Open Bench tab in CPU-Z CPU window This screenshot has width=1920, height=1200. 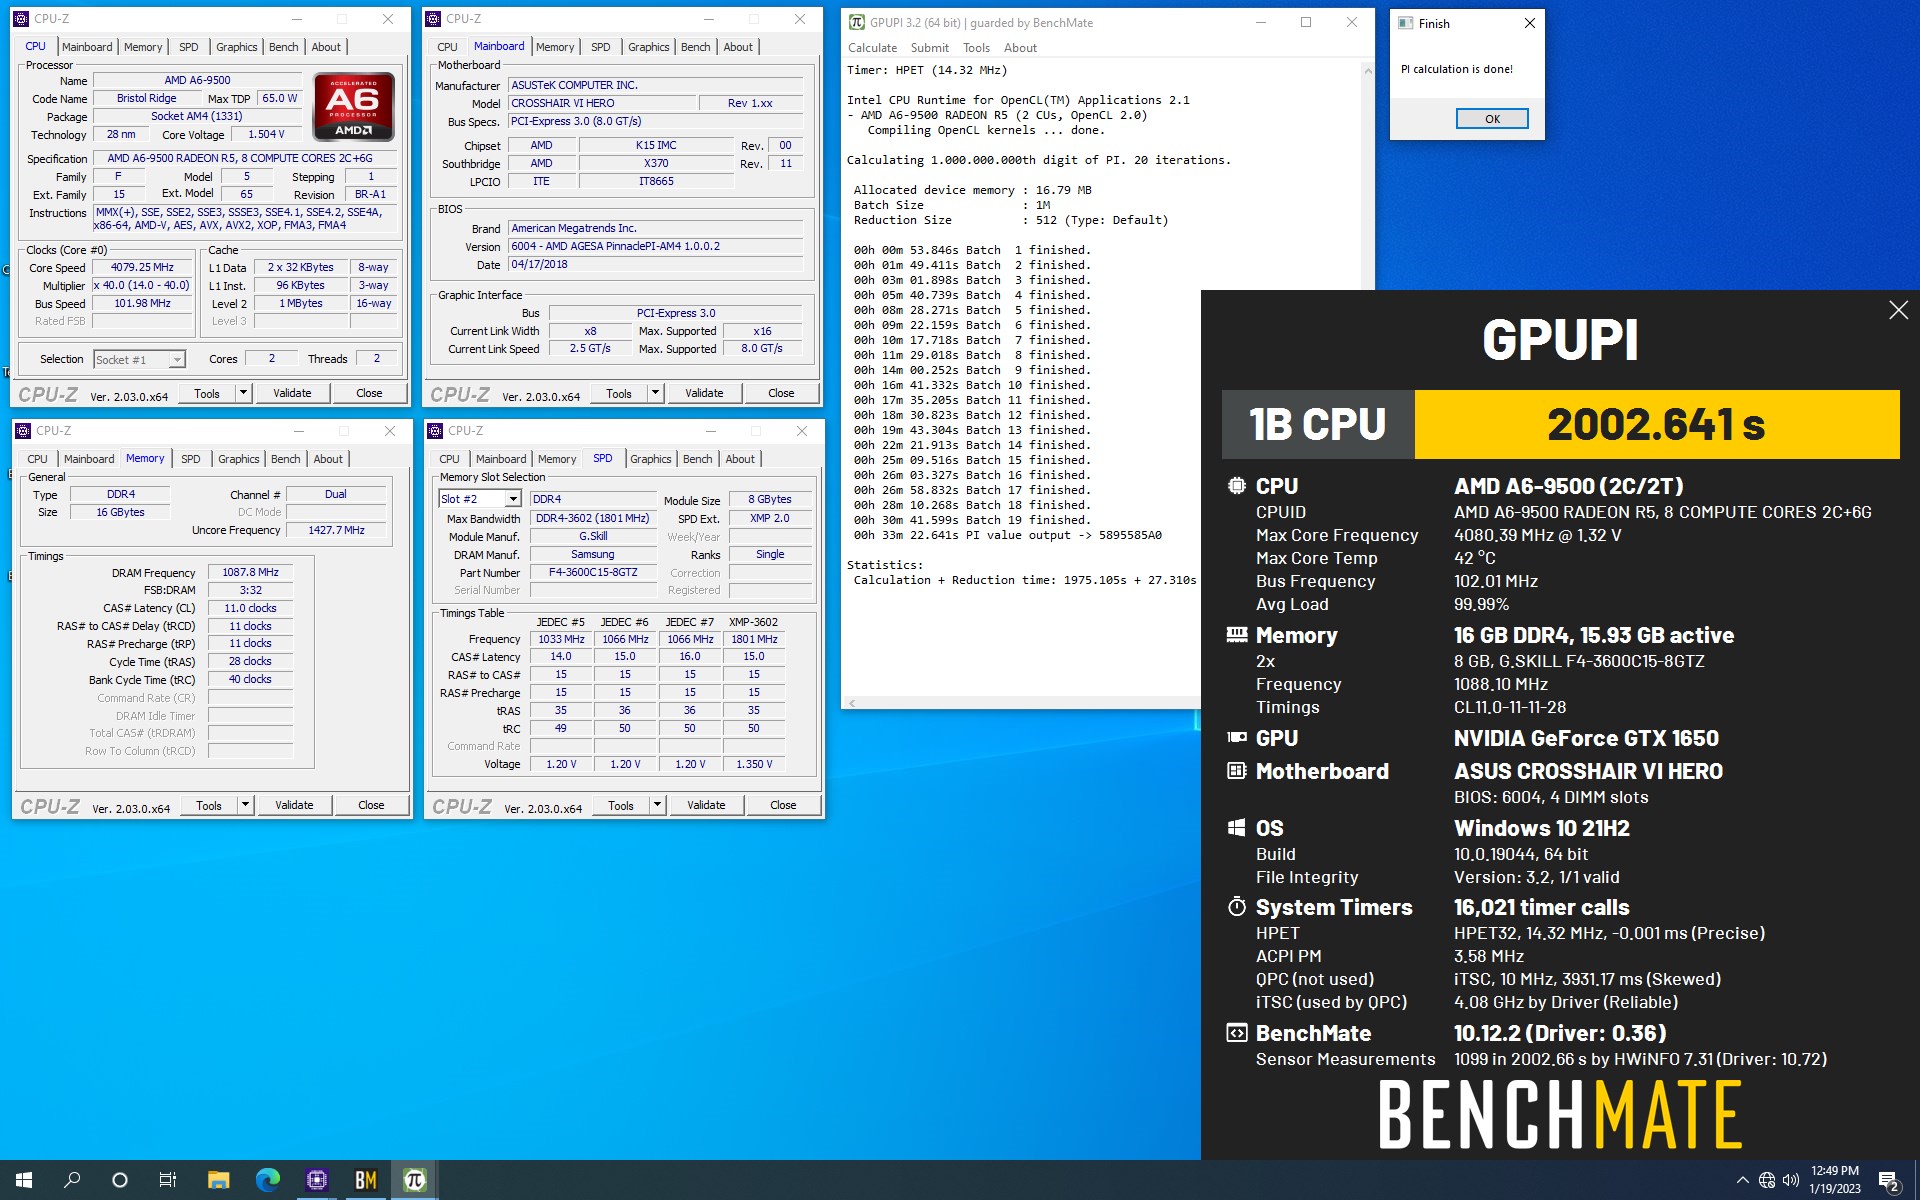click(x=283, y=47)
